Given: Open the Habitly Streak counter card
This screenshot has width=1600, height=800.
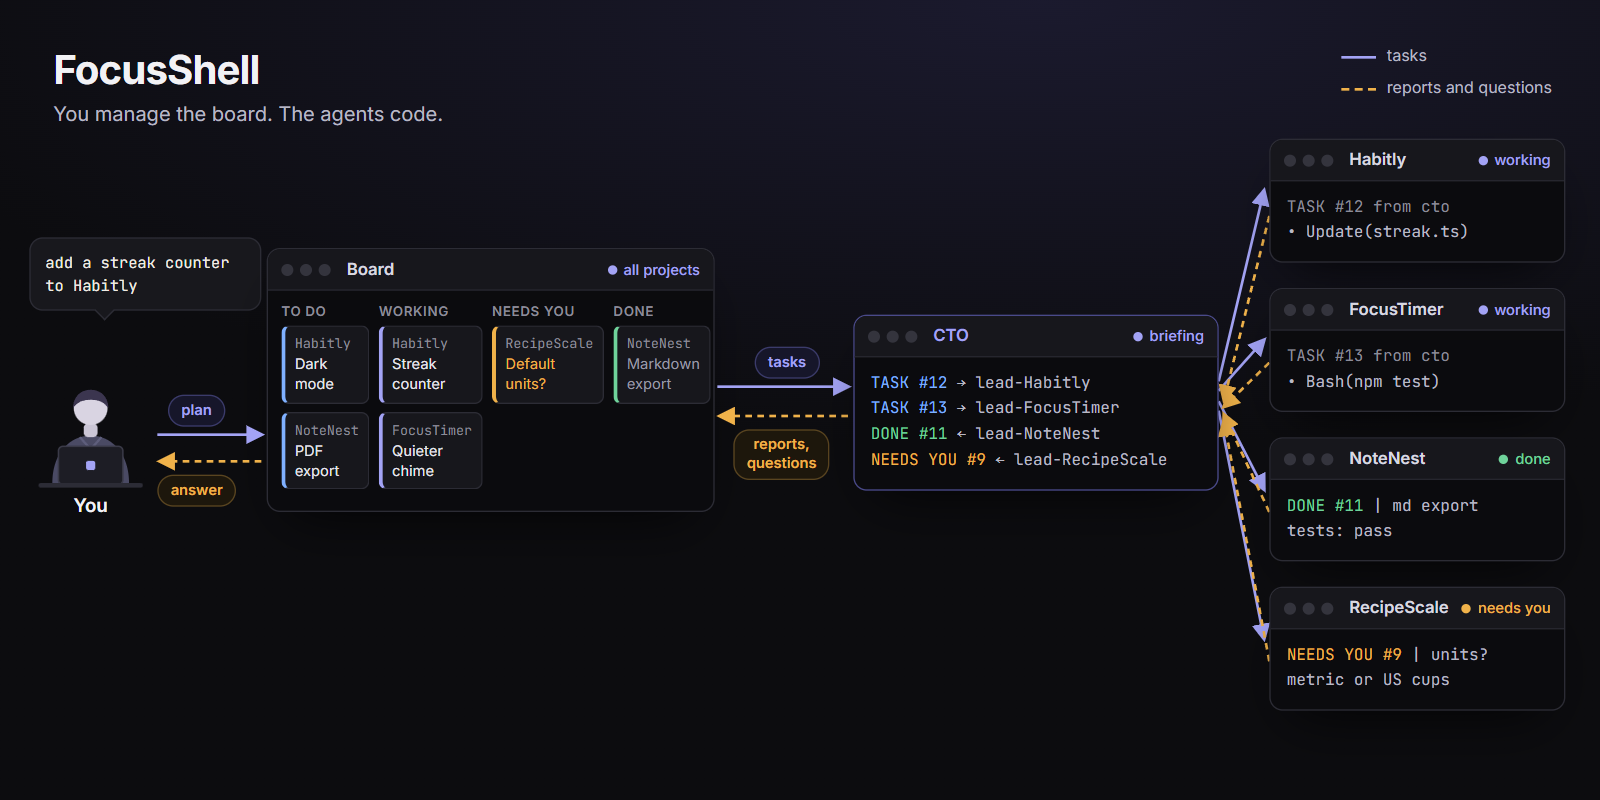Looking at the screenshot, I should [431, 365].
